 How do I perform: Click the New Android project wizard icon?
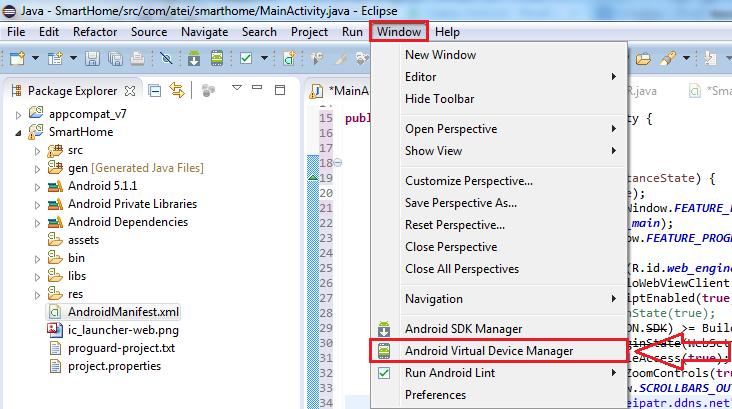[x=56, y=58]
